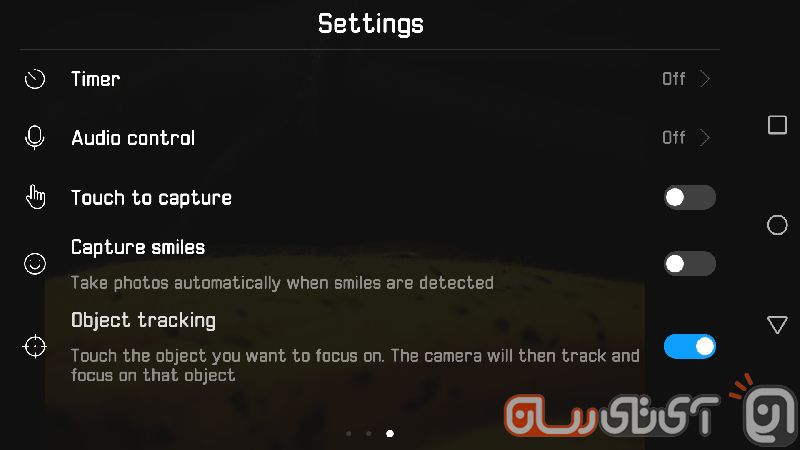Enable the Touch to capture switch
This screenshot has height=450, width=800.
click(689, 197)
